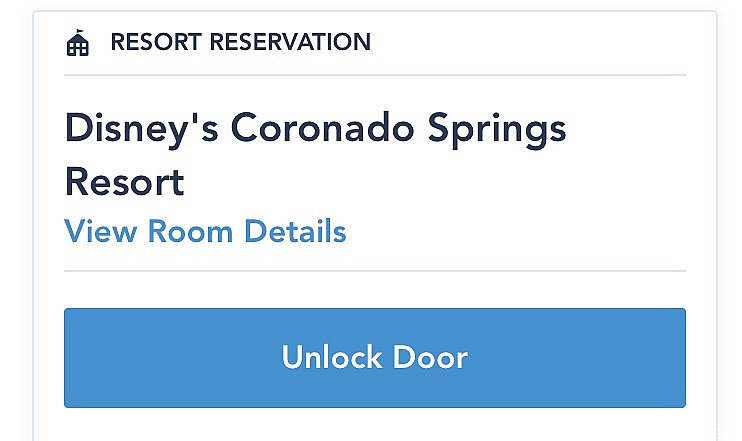The width and height of the screenshot is (742, 441).
Task: Click the word Details in blue link
Action: point(295,231)
